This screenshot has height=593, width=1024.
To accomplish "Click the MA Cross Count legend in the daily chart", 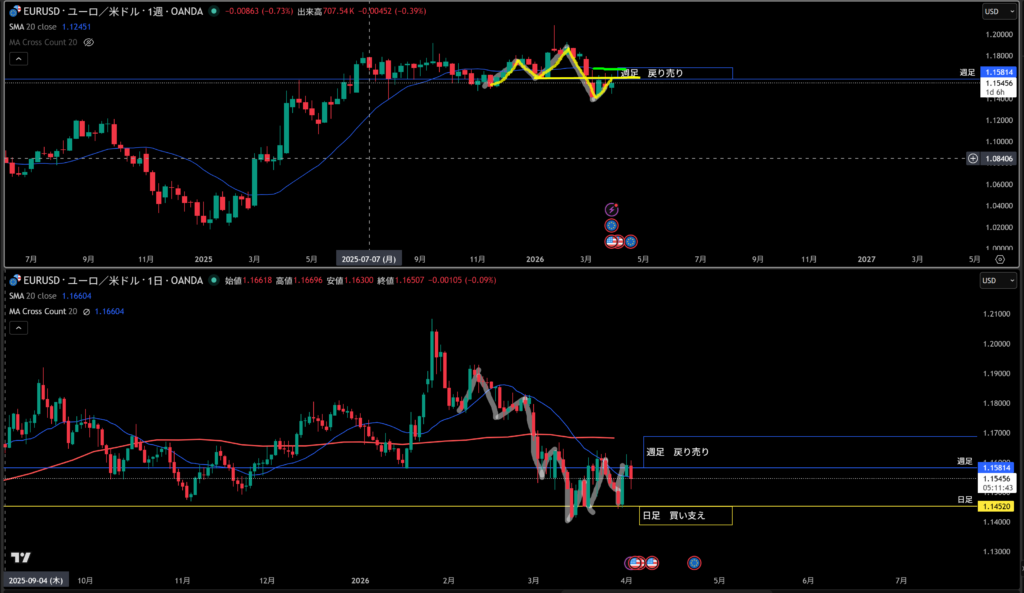I will [42, 312].
